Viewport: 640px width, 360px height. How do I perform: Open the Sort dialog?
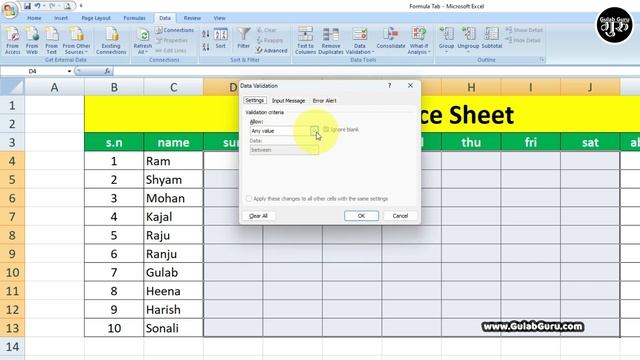coord(220,39)
